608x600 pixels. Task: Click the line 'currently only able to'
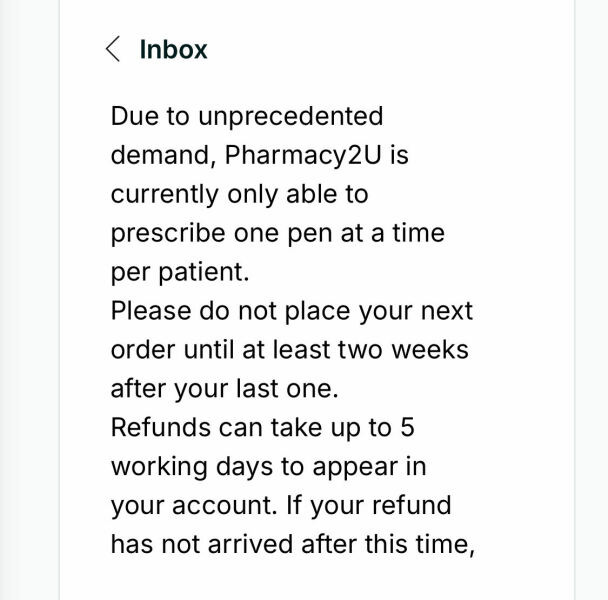tap(240, 194)
